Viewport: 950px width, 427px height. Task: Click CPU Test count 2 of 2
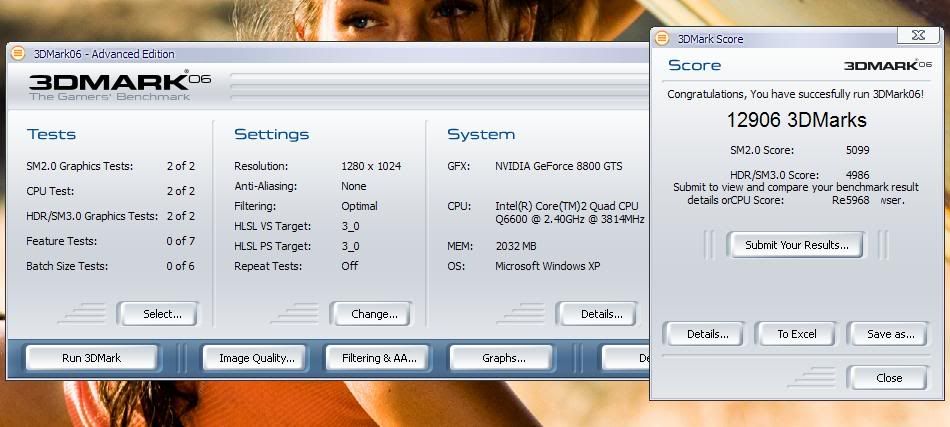181,191
